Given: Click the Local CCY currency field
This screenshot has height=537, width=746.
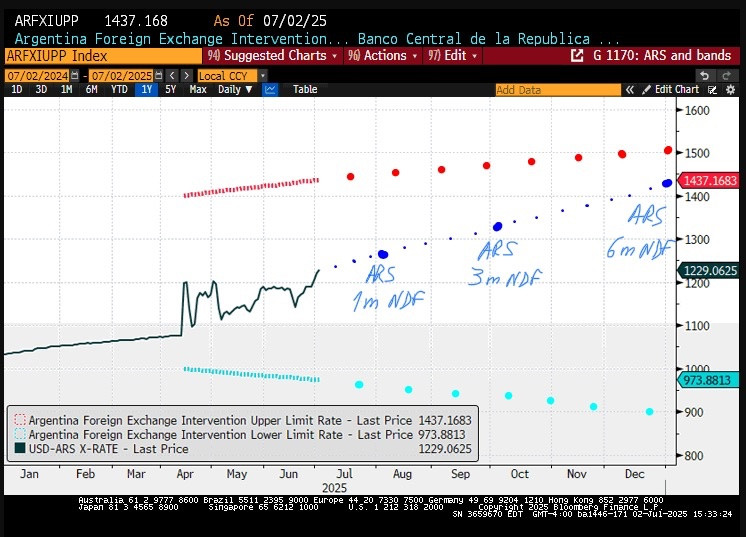Looking at the screenshot, I should tap(227, 76).
